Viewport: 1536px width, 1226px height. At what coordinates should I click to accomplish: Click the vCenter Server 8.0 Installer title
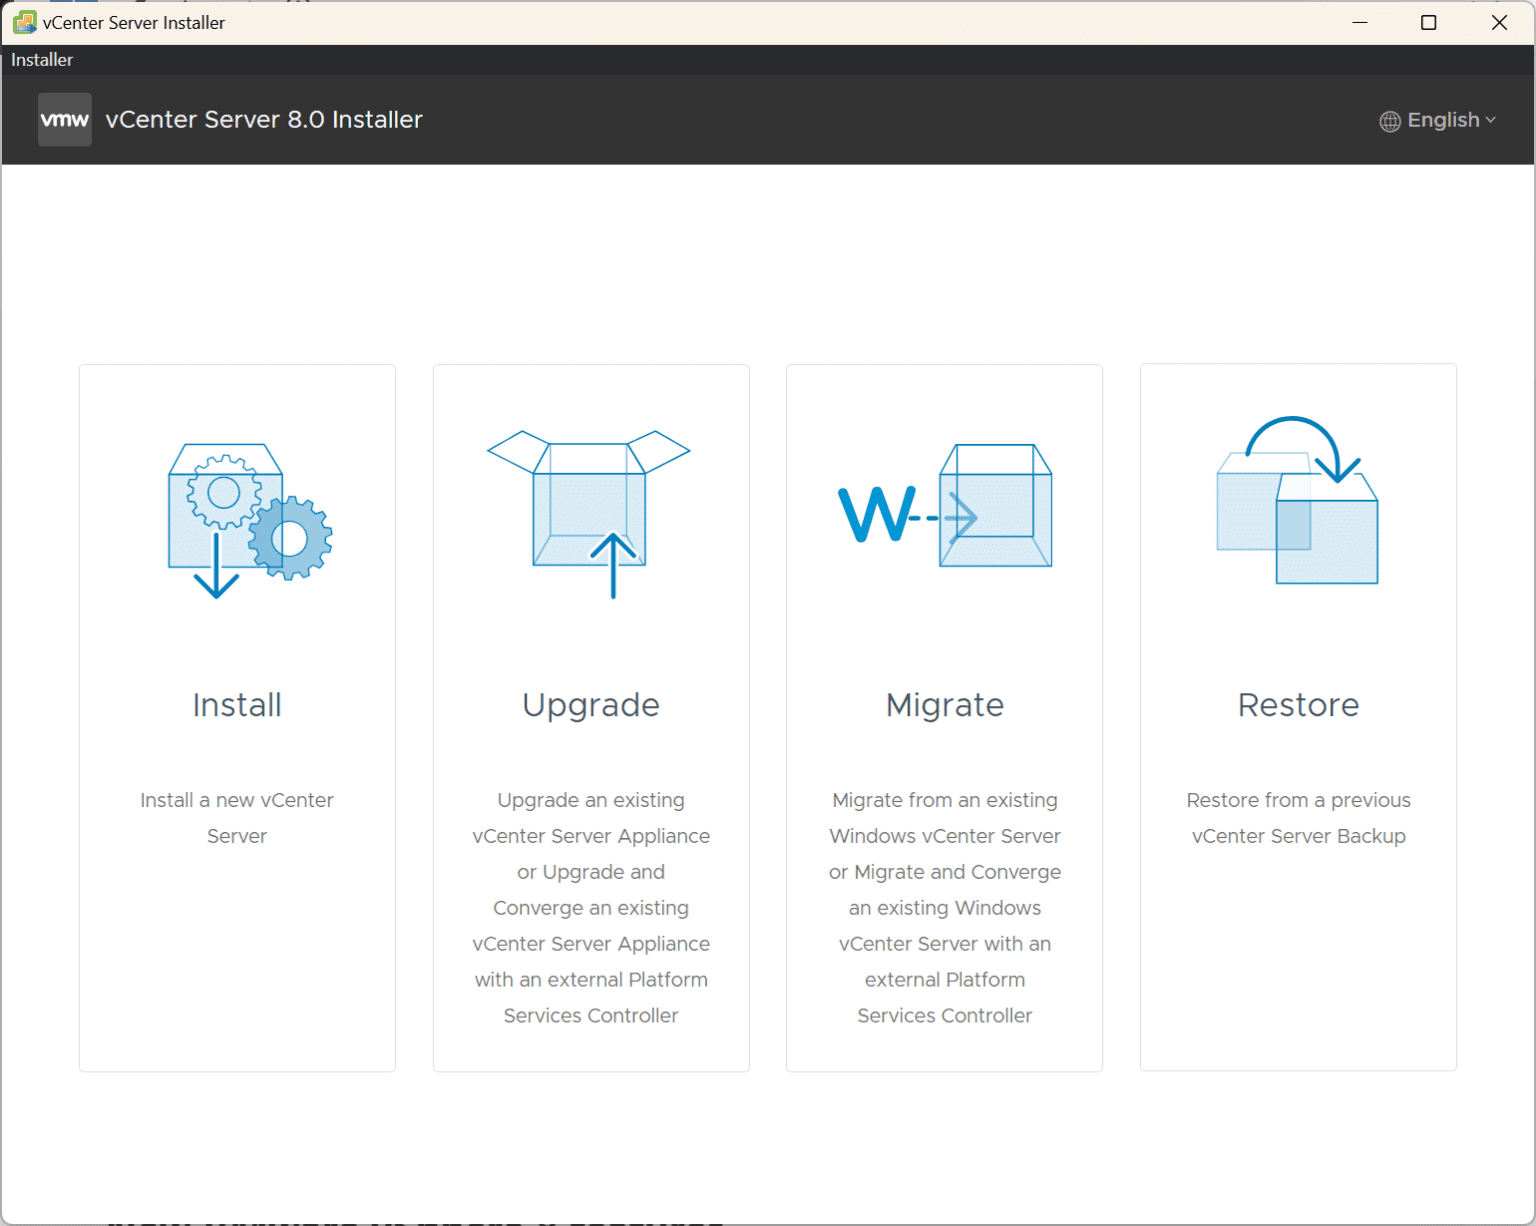(x=264, y=119)
